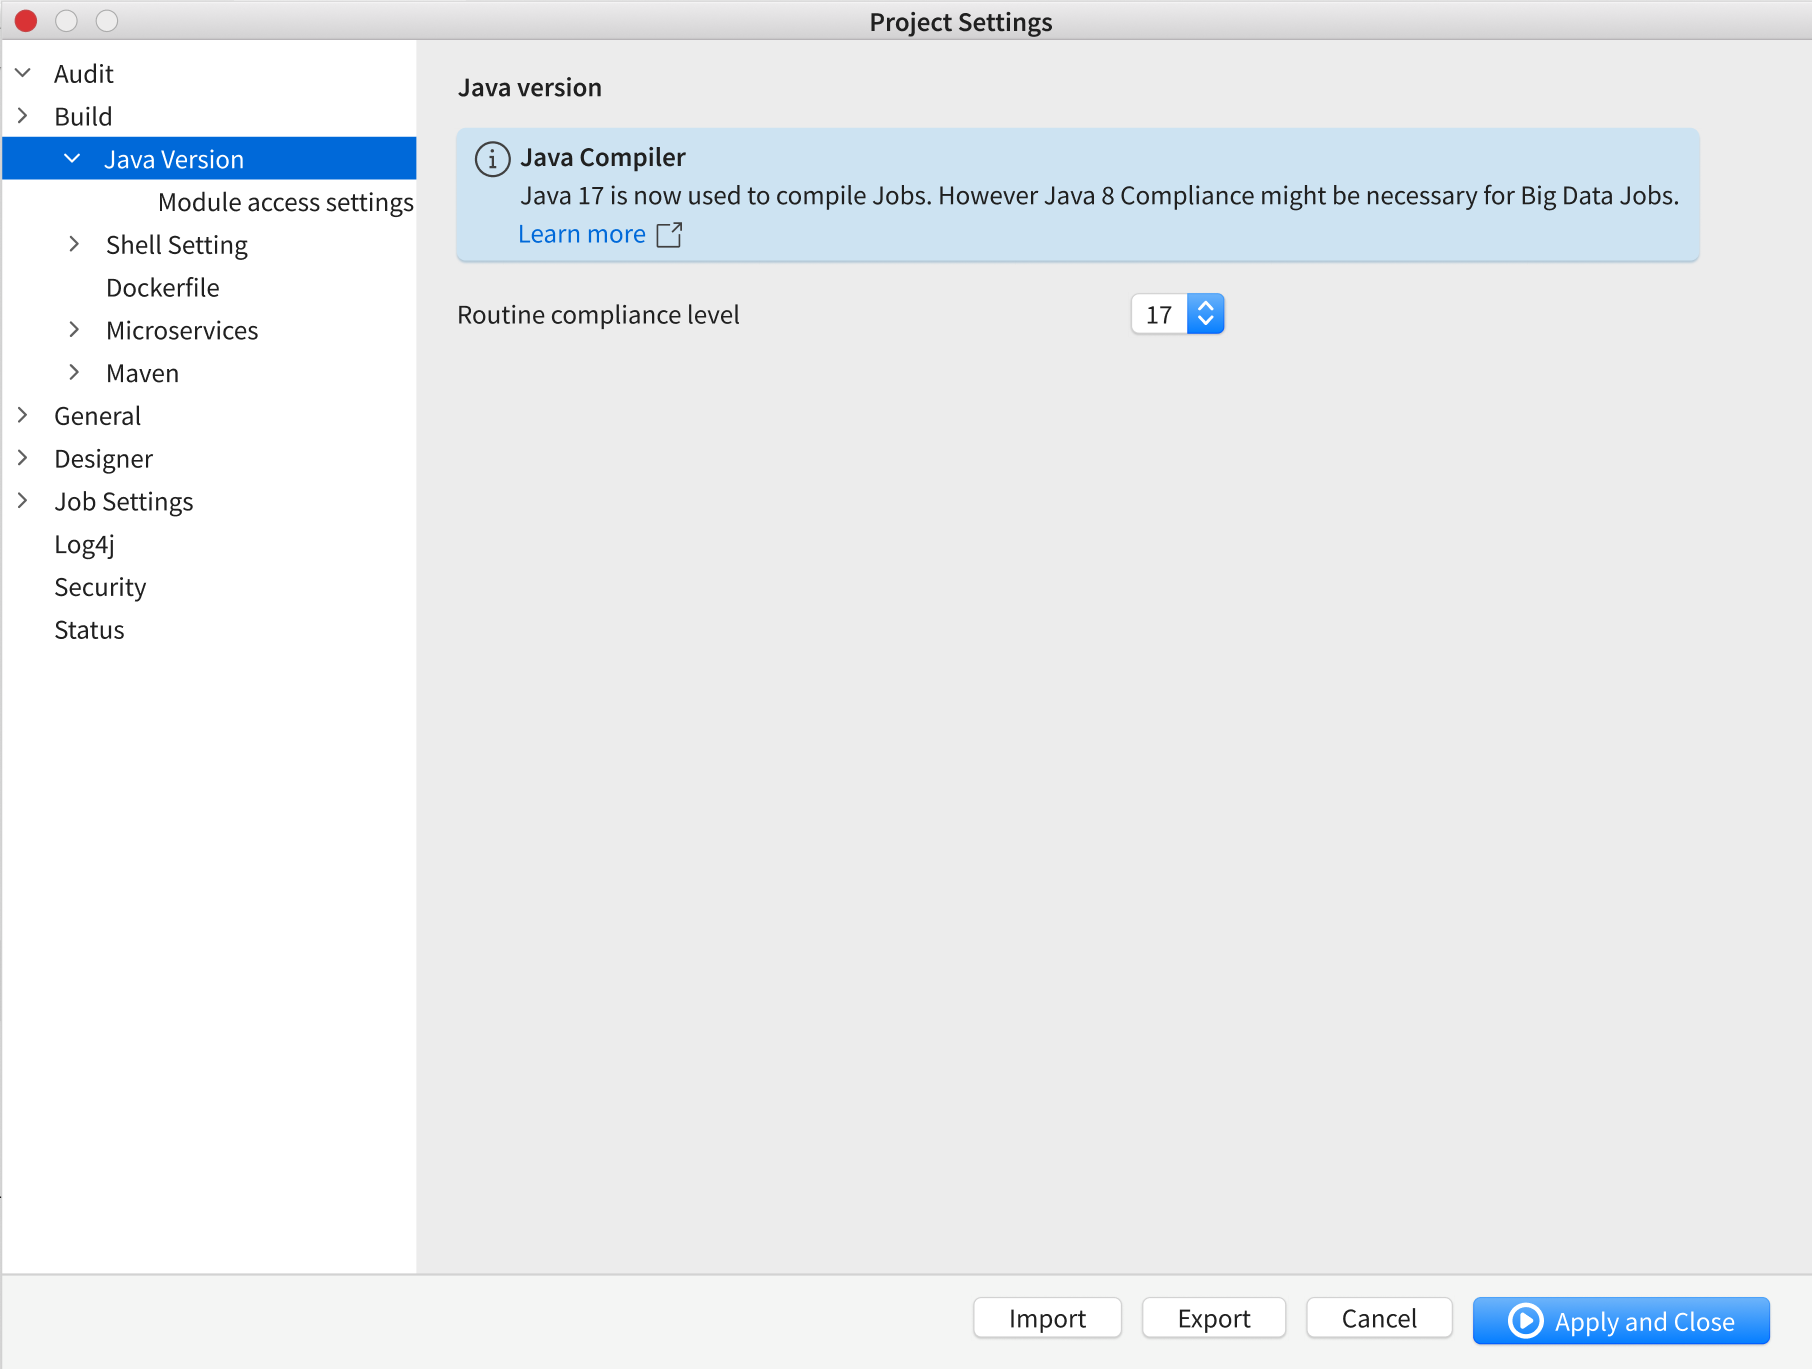This screenshot has height=1369, width=1812.
Task: Open the Dockerfile settings page
Action: (x=162, y=287)
